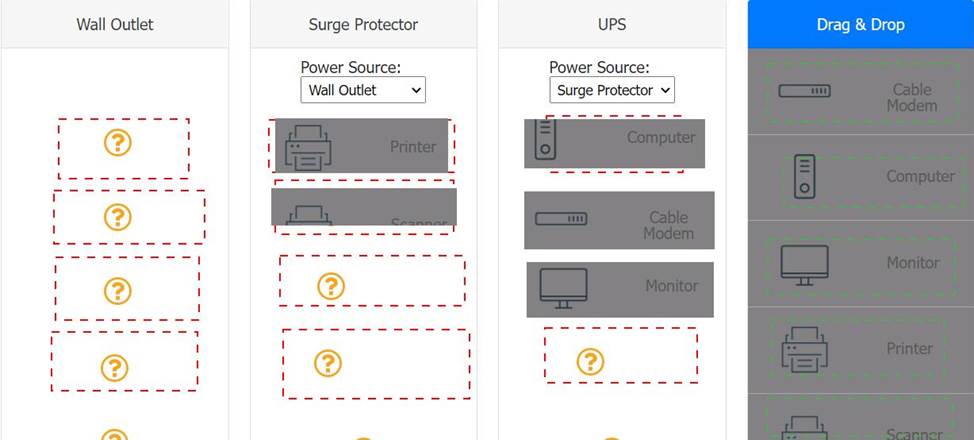This screenshot has width=974, height=440.
Task: Open UPS power source dropdown
Action: click(612, 90)
